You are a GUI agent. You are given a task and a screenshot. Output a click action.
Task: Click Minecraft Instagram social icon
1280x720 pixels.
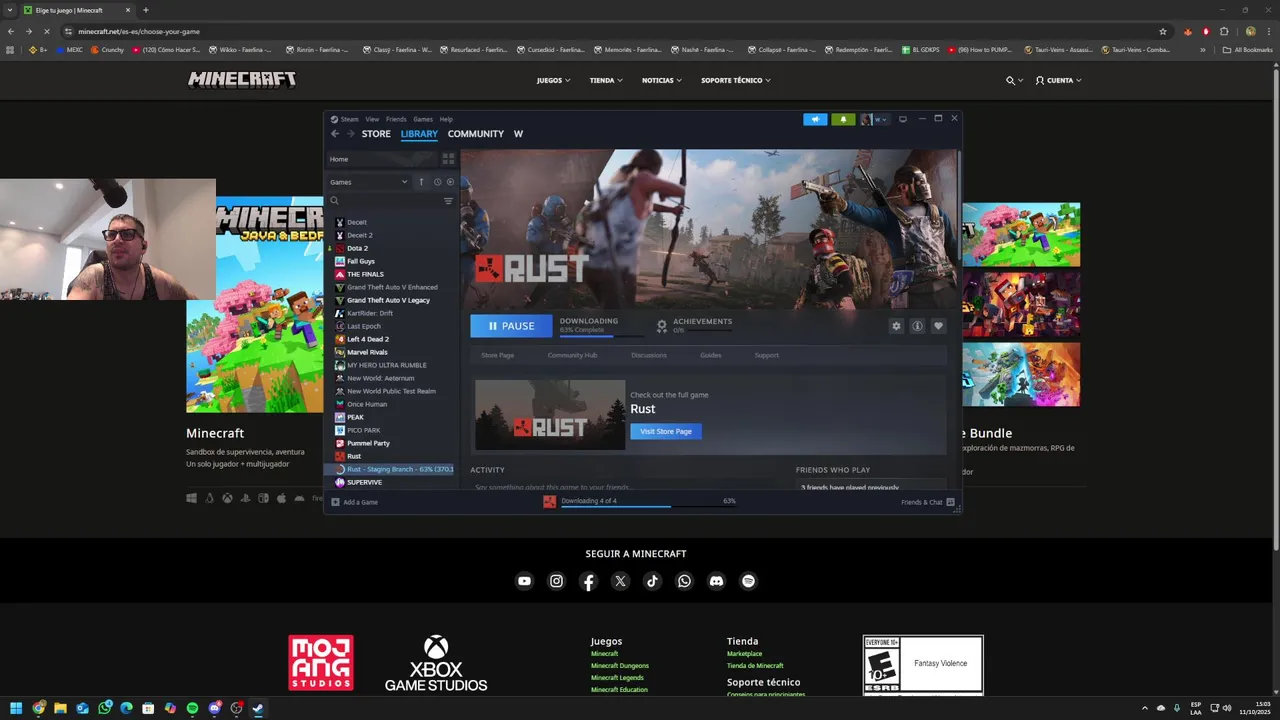(556, 581)
